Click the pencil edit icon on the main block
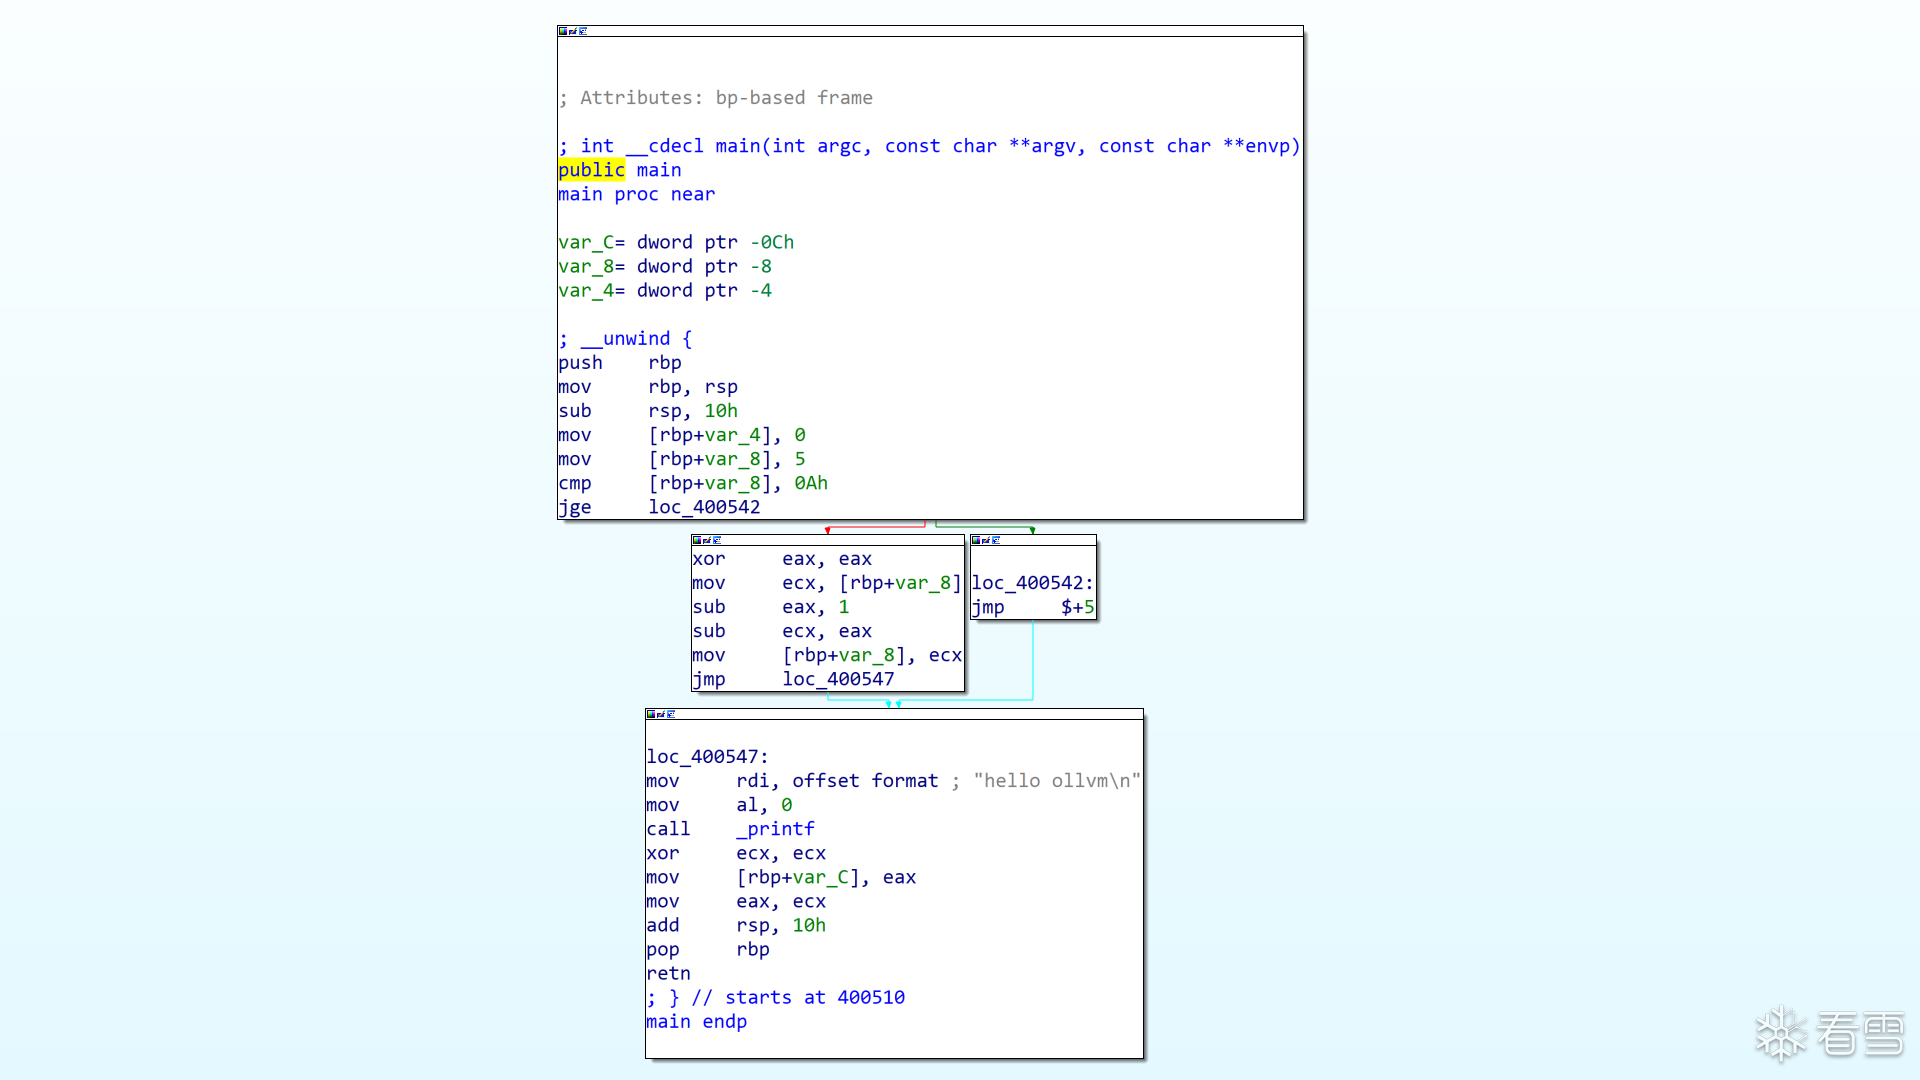Screen dimensions: 1920x1080 click(573, 31)
